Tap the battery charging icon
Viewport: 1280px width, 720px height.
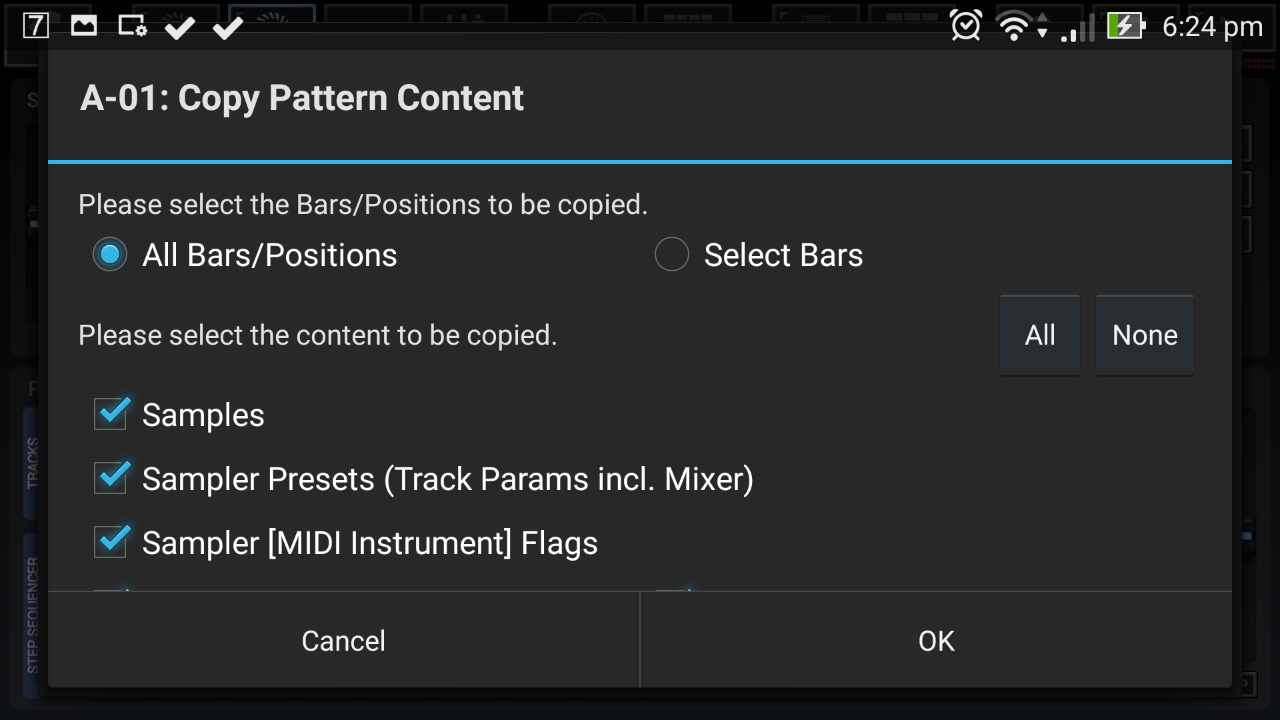[1125, 26]
